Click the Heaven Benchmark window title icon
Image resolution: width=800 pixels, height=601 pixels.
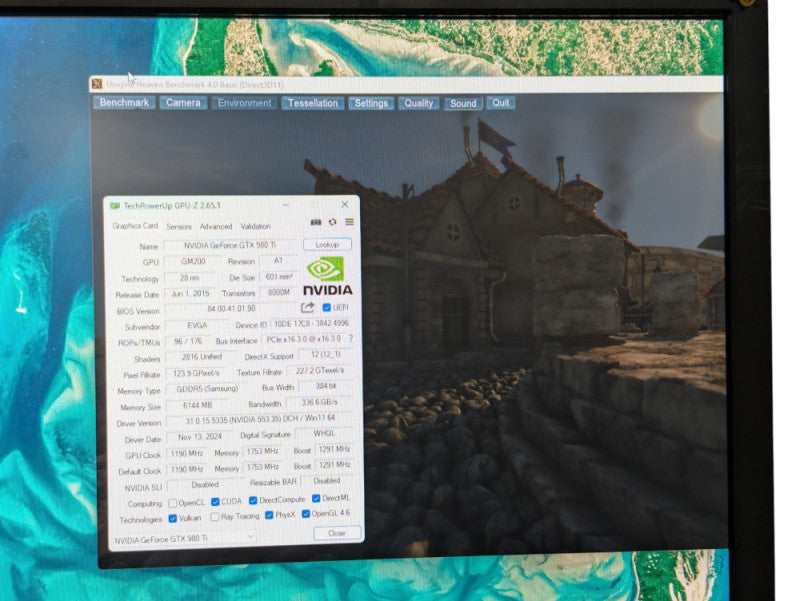[97, 84]
